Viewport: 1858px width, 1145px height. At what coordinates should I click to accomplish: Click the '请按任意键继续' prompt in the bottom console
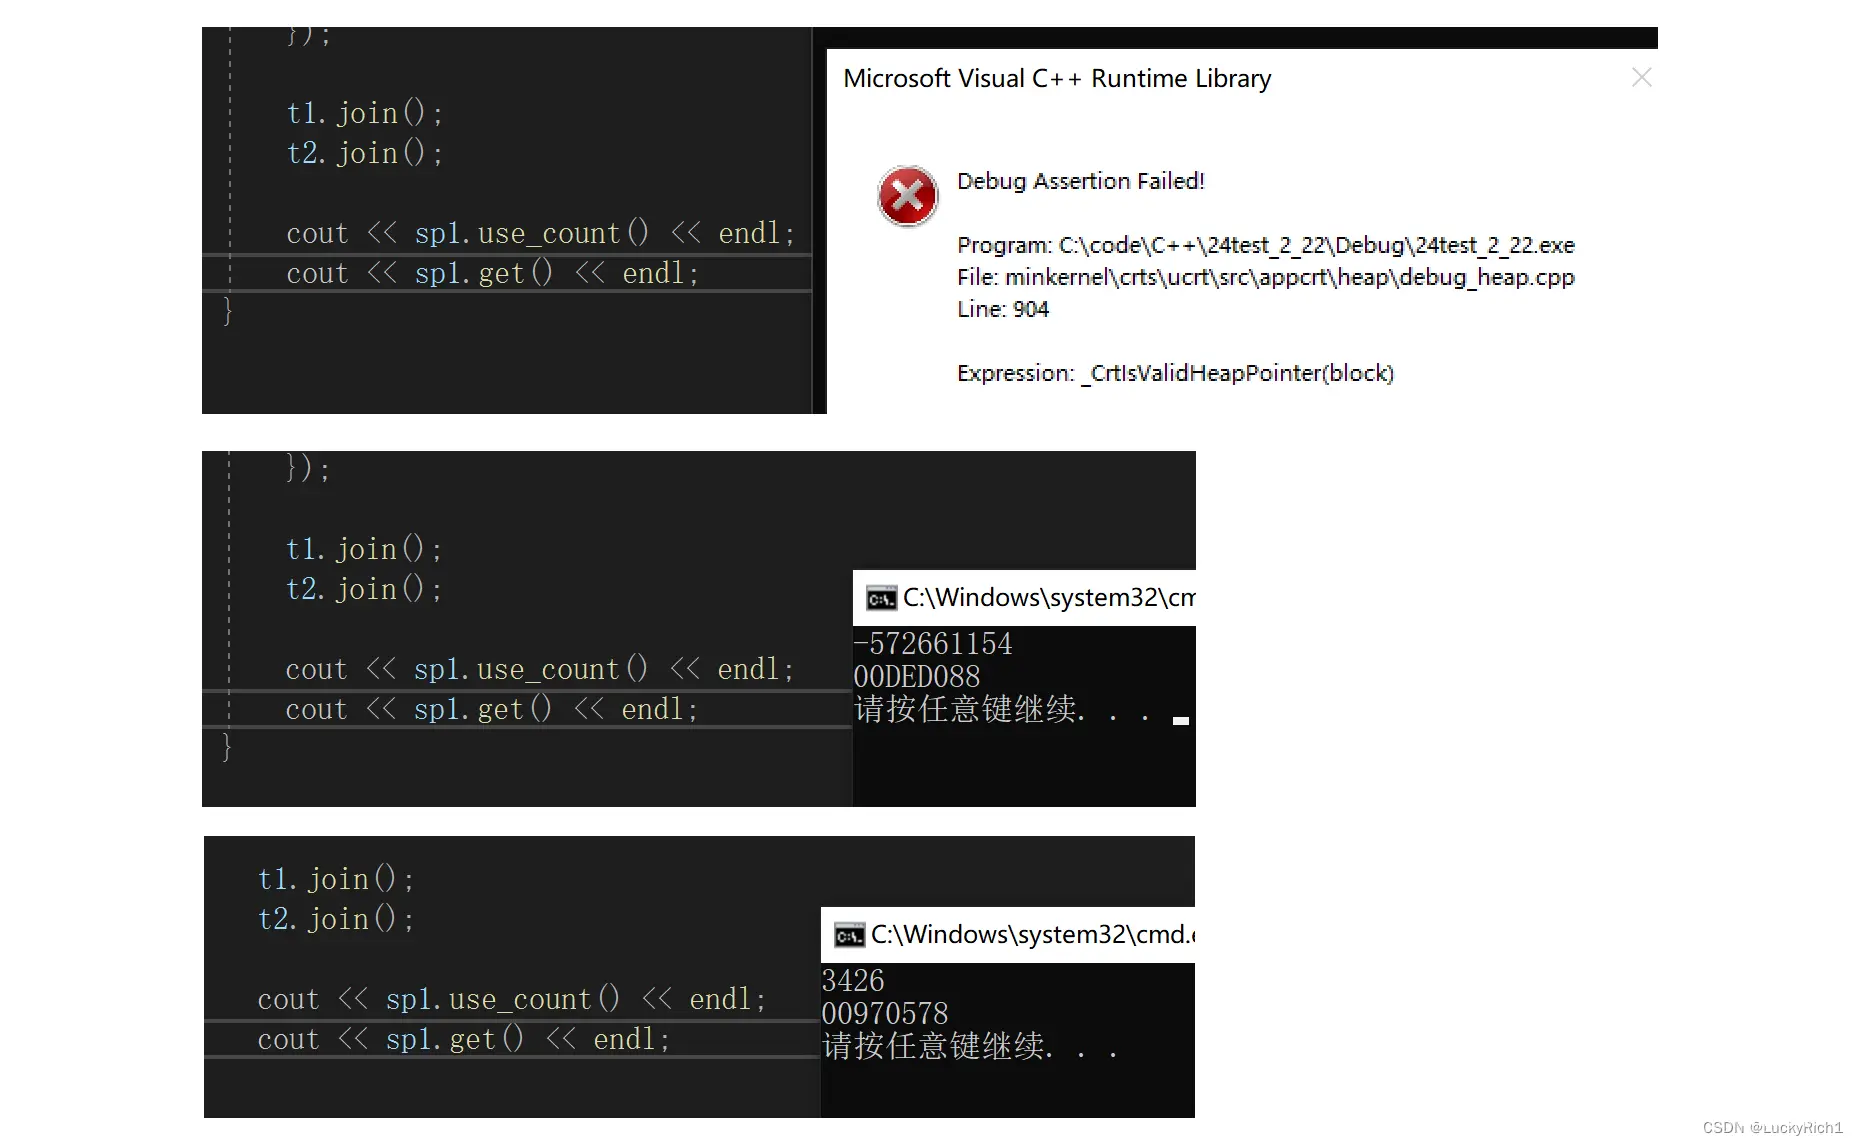coord(970,1046)
